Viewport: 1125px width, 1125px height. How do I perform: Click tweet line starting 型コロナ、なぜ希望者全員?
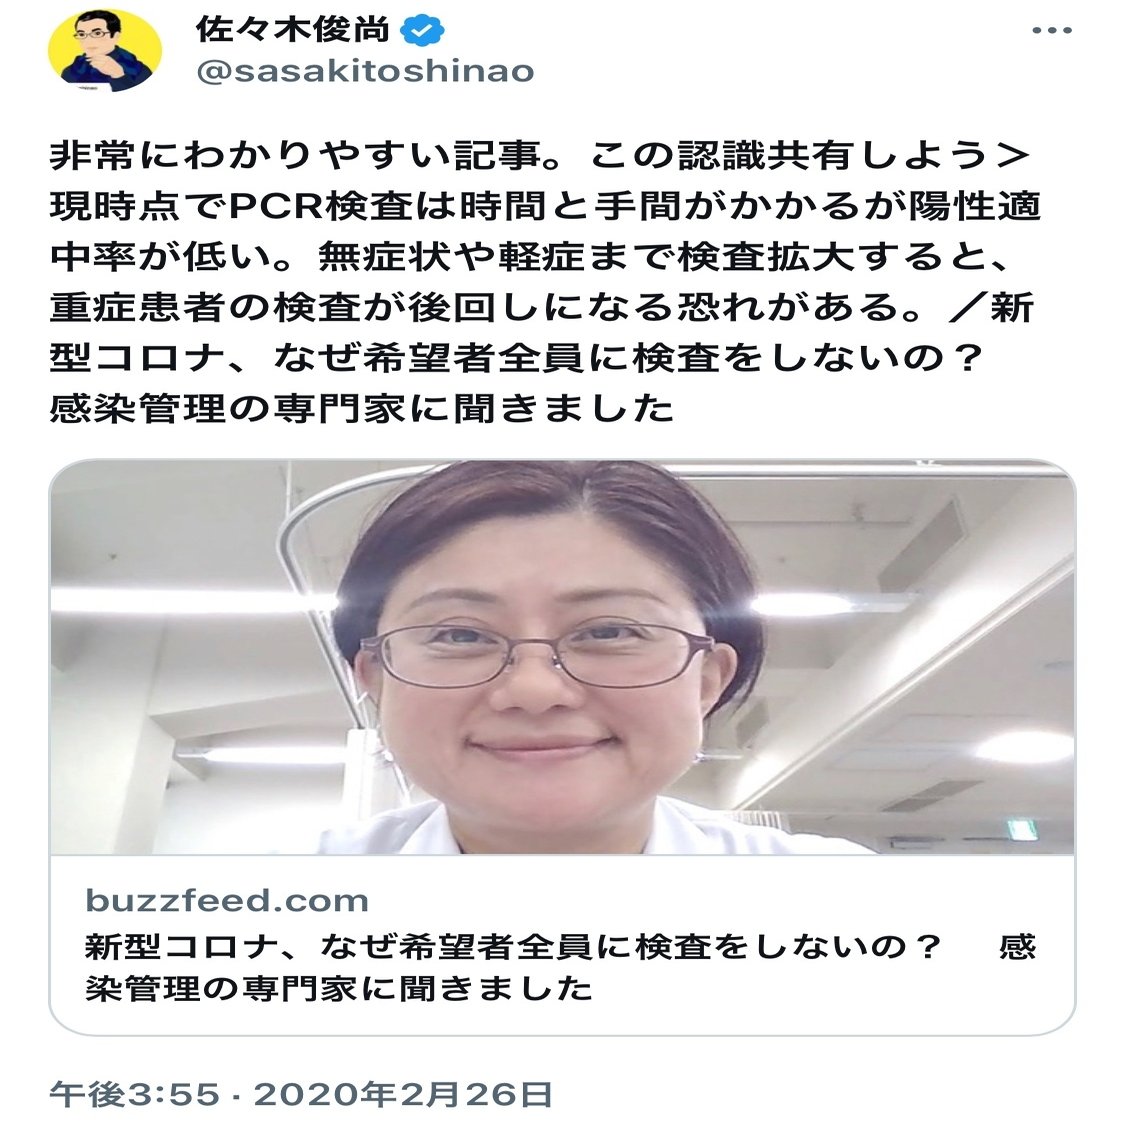click(516, 358)
